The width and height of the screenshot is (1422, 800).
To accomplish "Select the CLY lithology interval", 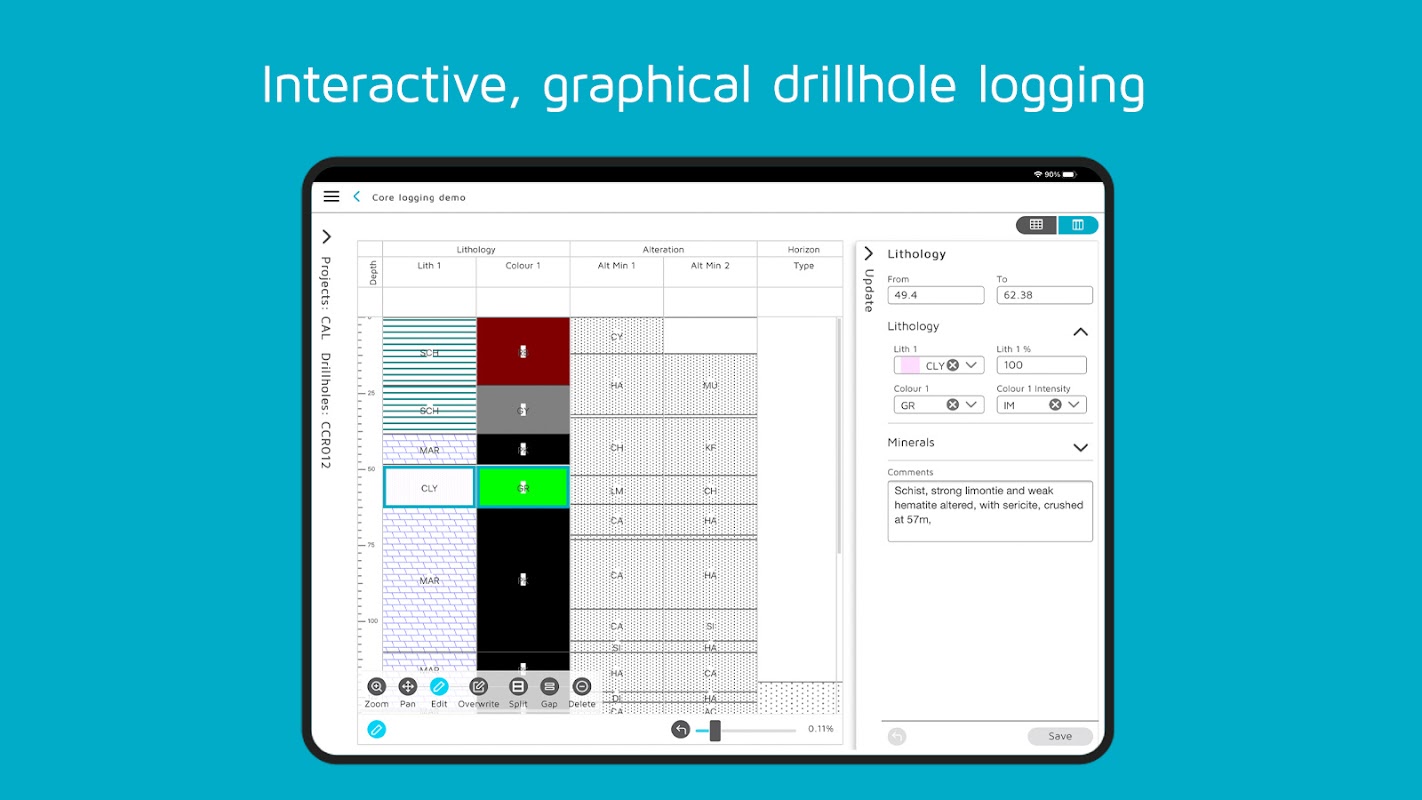I will (x=429, y=488).
